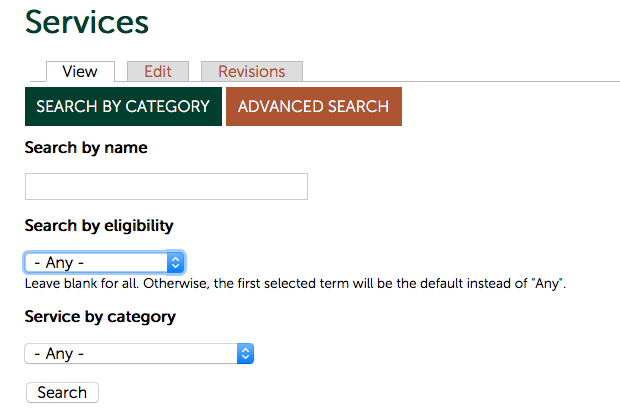This screenshot has height=412, width=620.
Task: Open the Edit tab
Action: coord(158,72)
